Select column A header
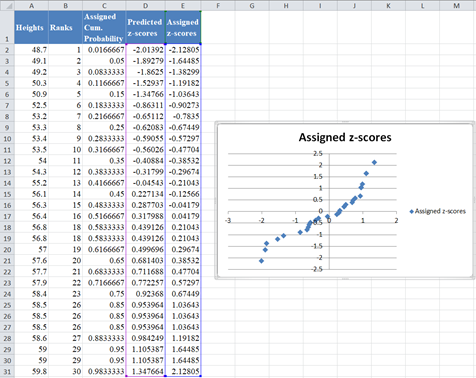The width and height of the screenshot is (476, 378). tap(31, 5)
